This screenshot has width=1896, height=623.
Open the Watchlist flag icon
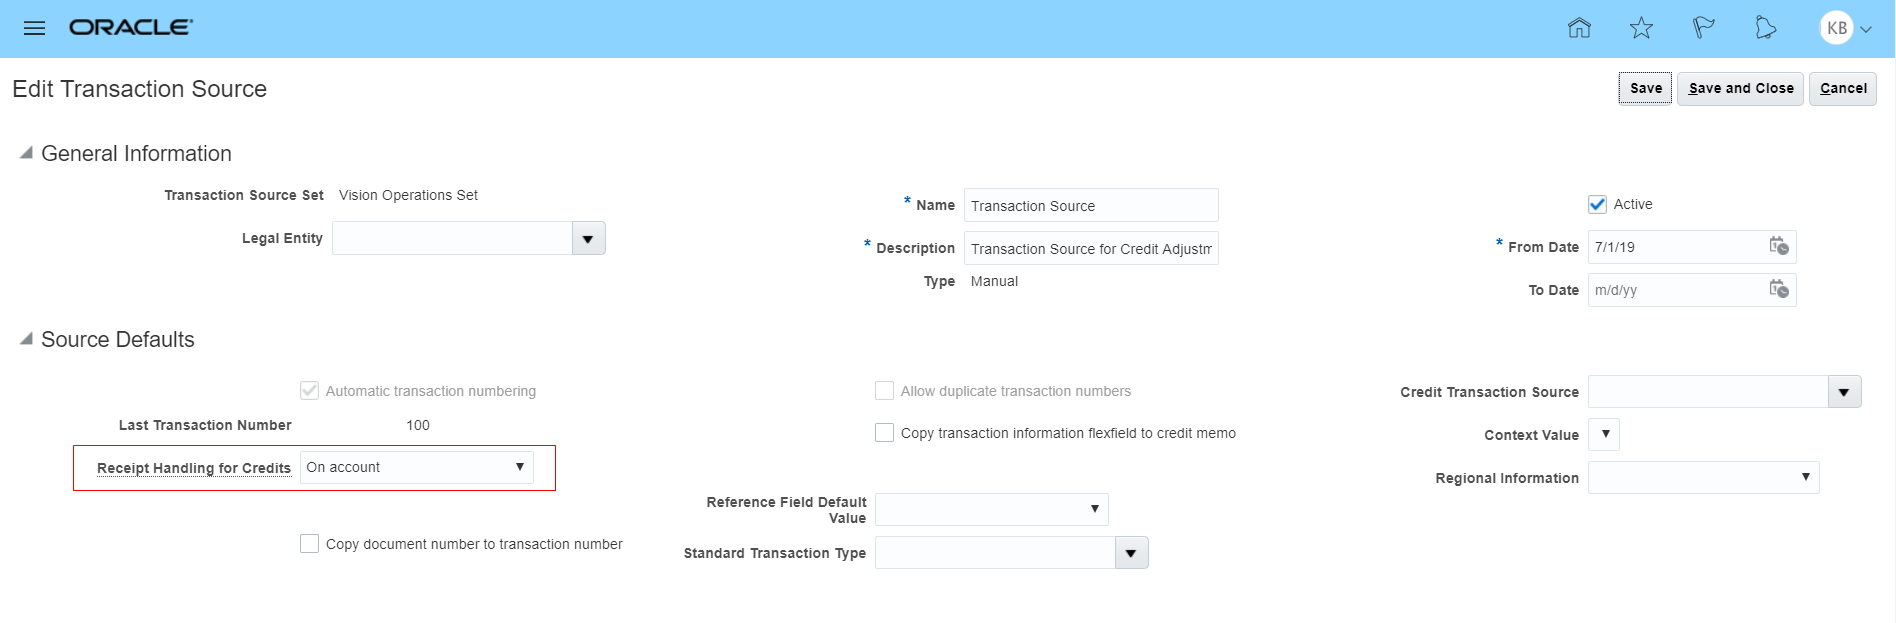pos(1703,28)
